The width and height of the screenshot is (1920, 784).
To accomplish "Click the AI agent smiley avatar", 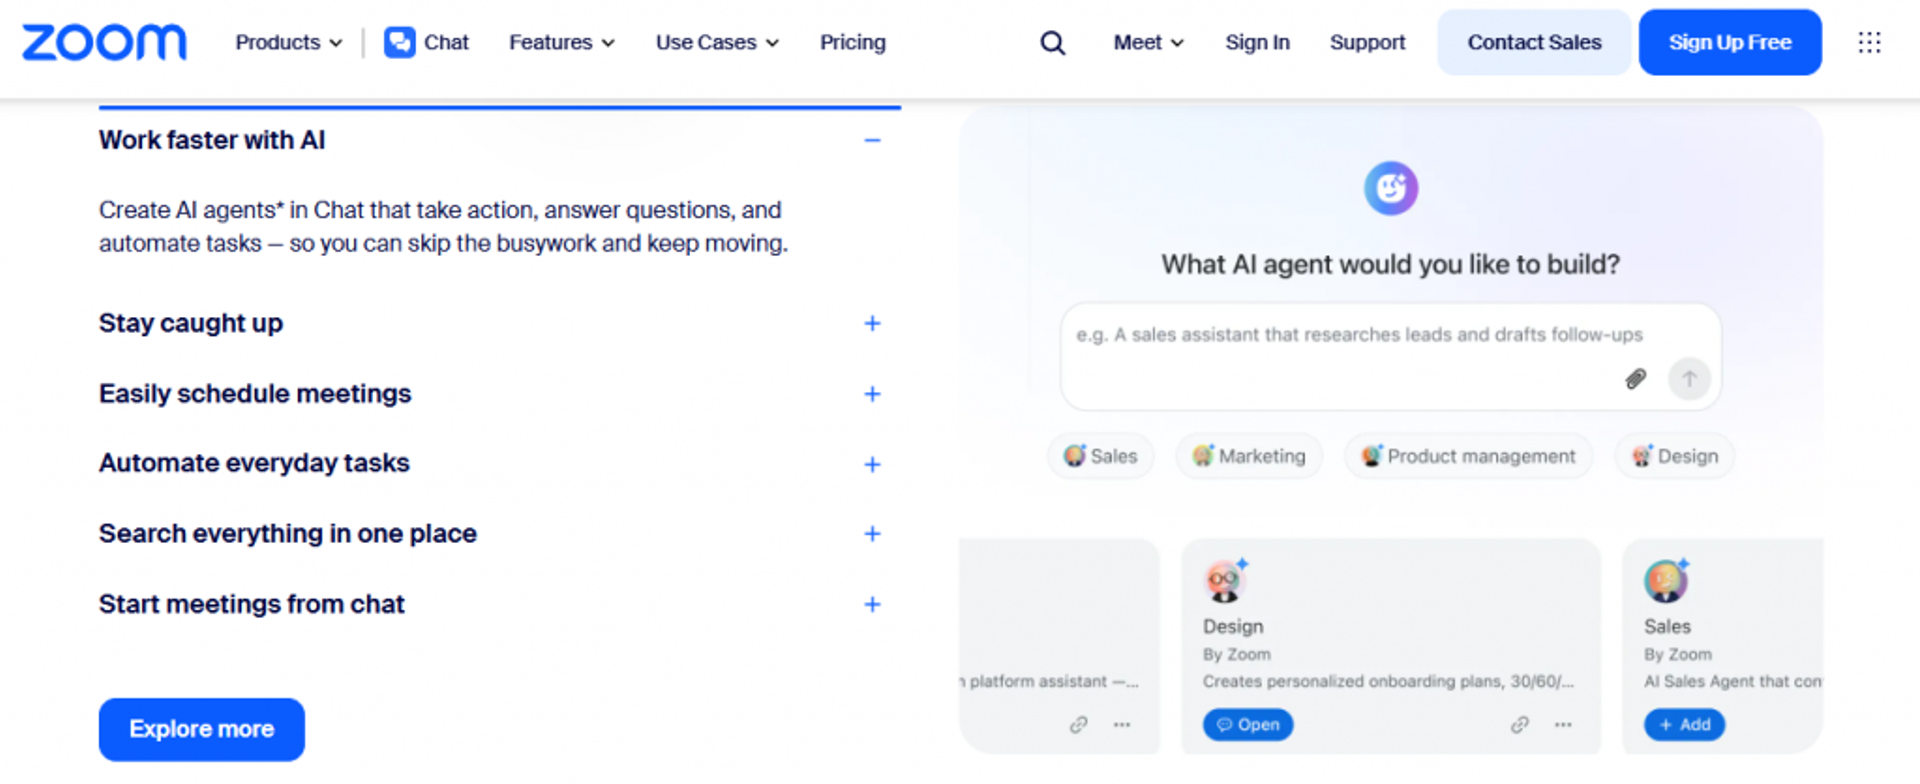I will tap(1390, 188).
